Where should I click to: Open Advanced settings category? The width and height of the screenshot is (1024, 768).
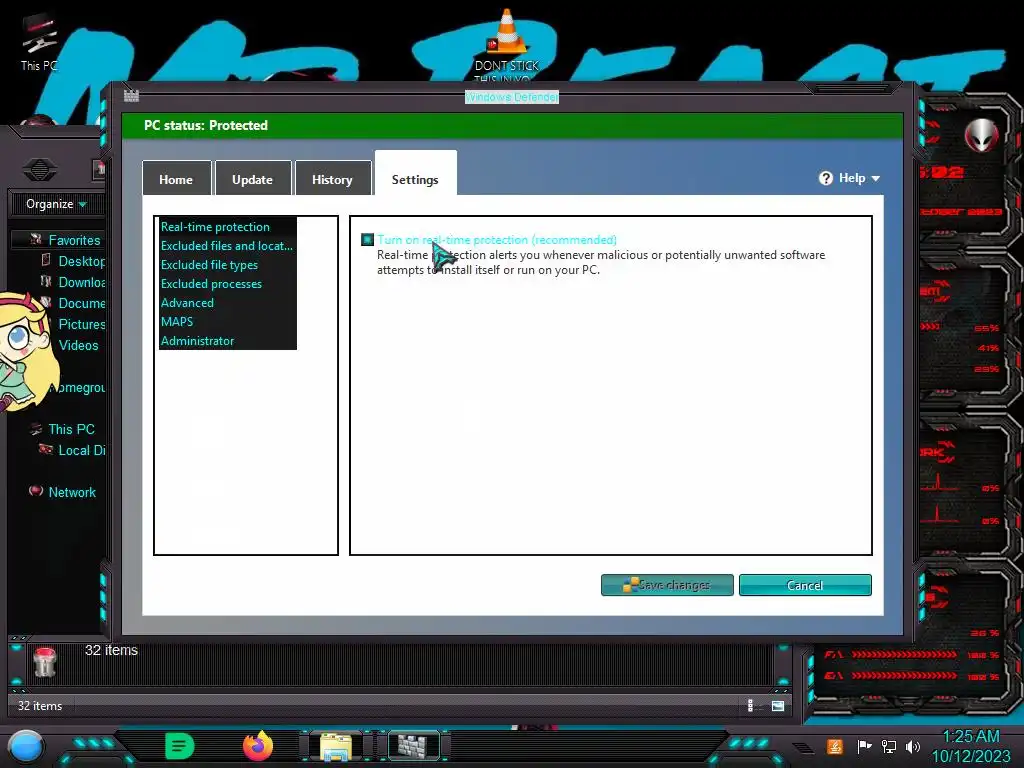(187, 302)
